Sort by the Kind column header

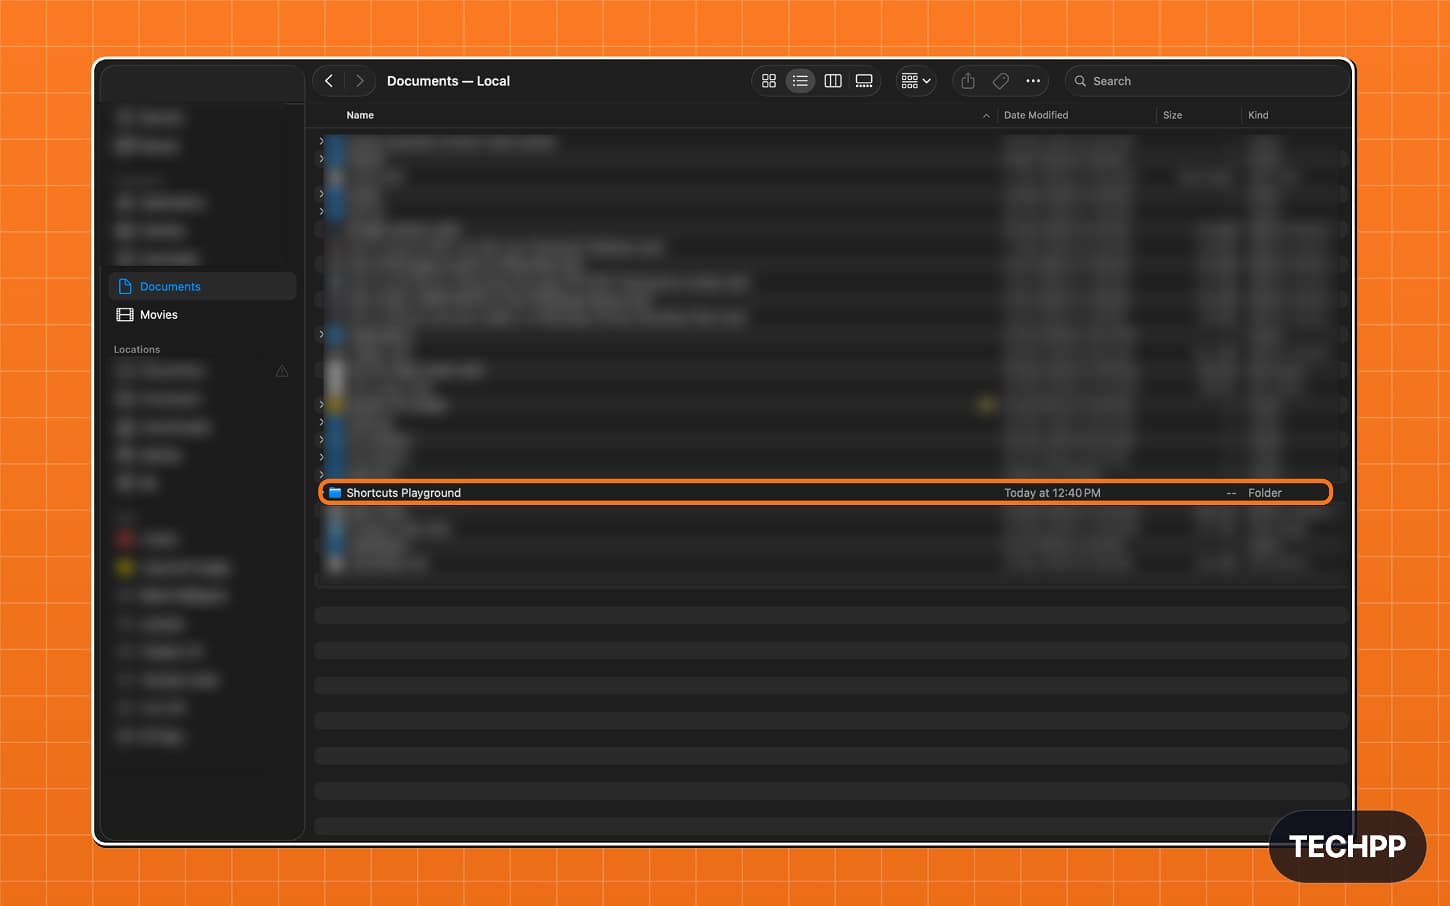tap(1258, 115)
